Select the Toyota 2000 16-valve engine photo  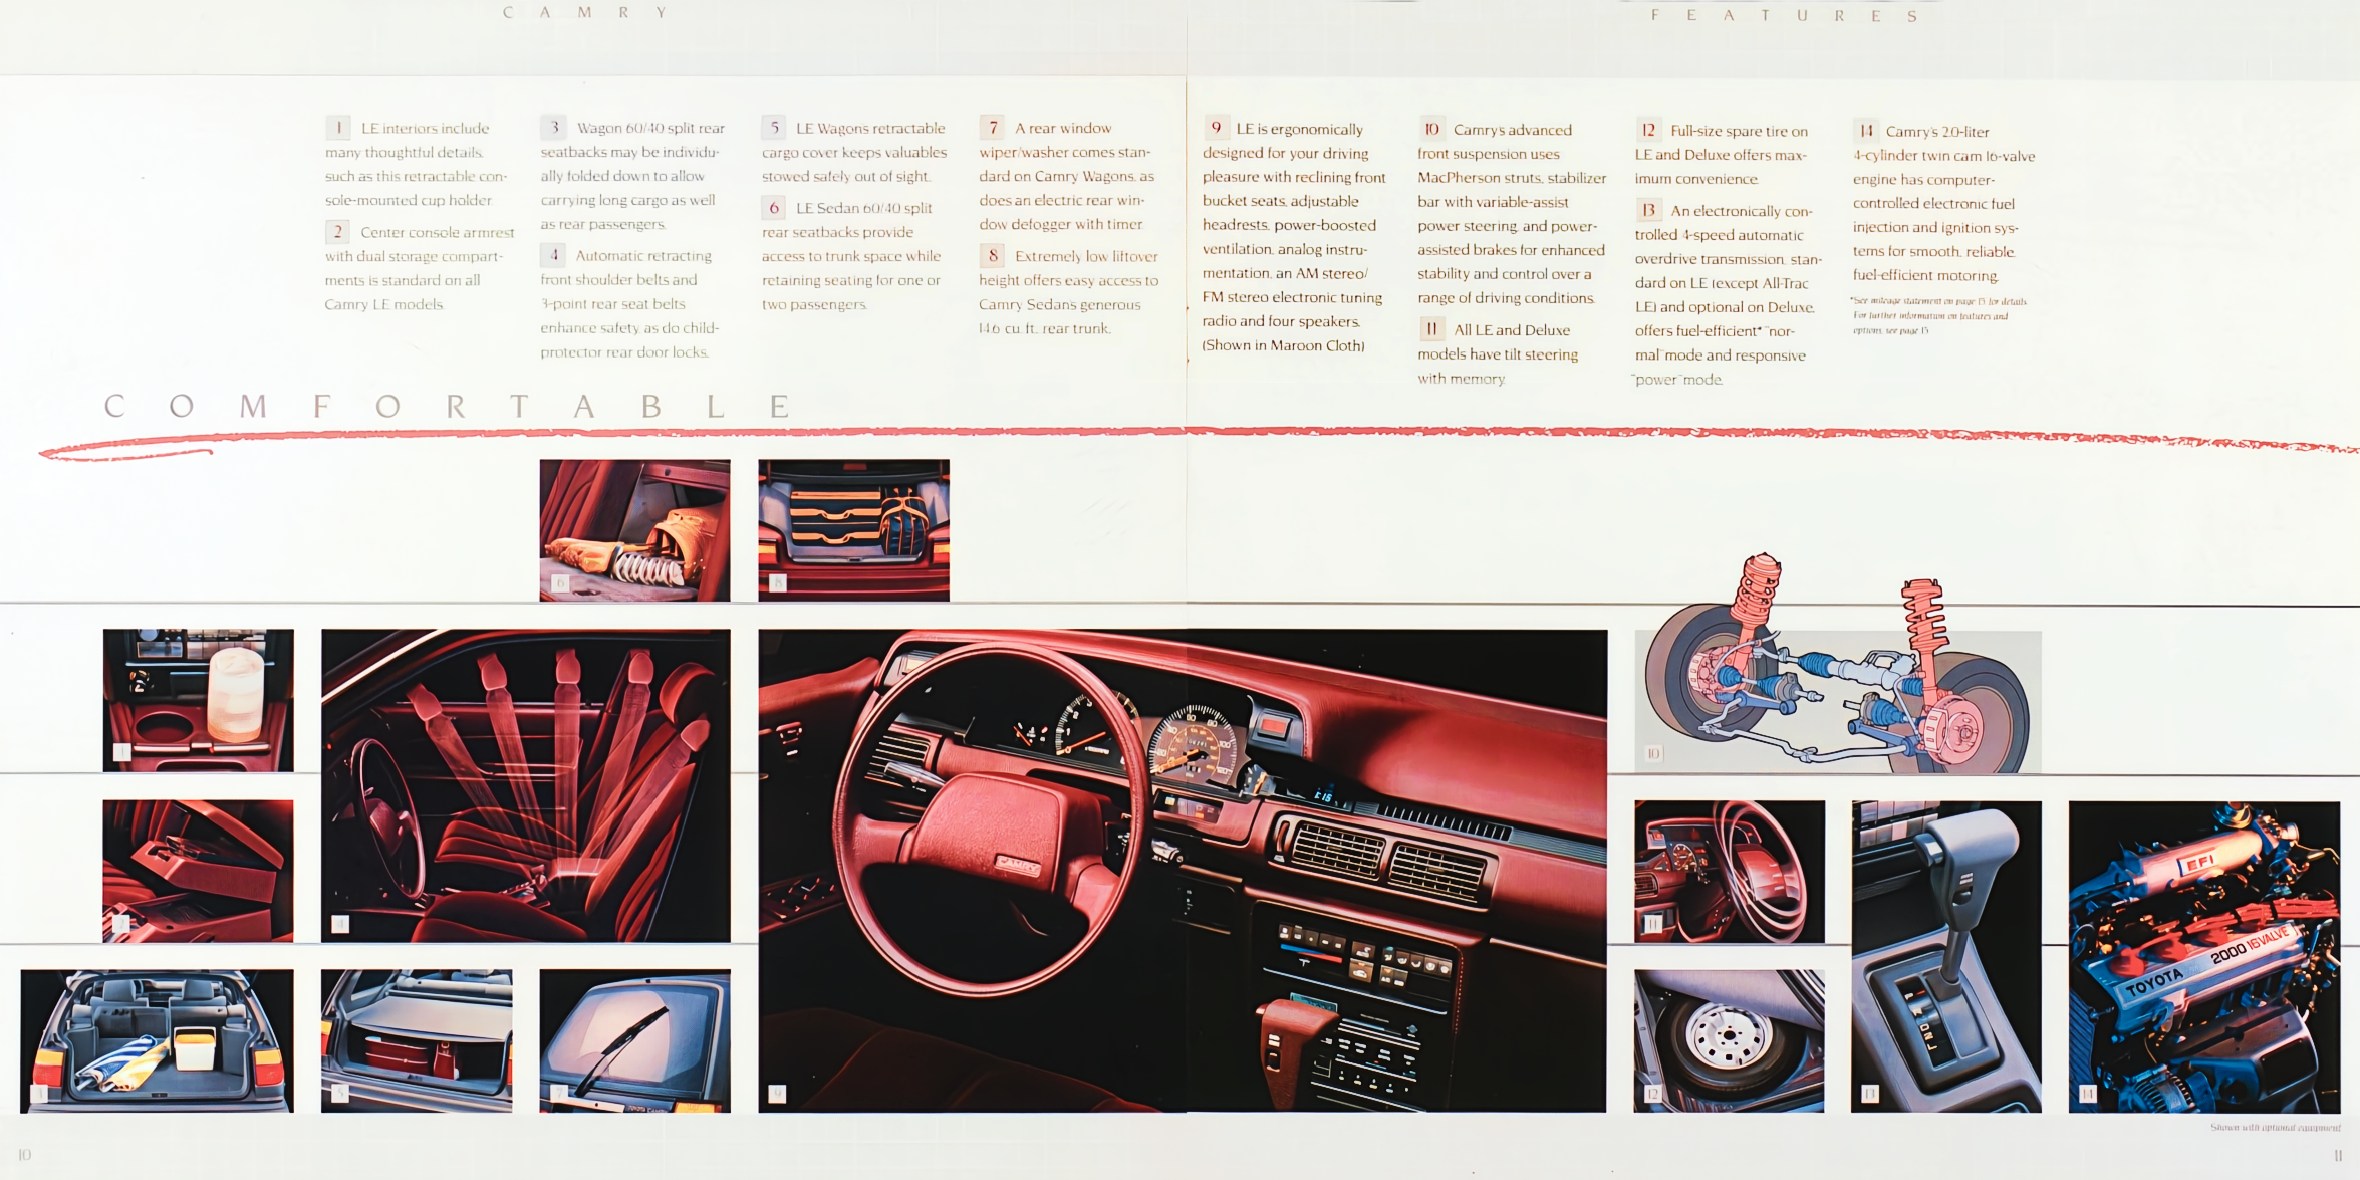point(2204,956)
